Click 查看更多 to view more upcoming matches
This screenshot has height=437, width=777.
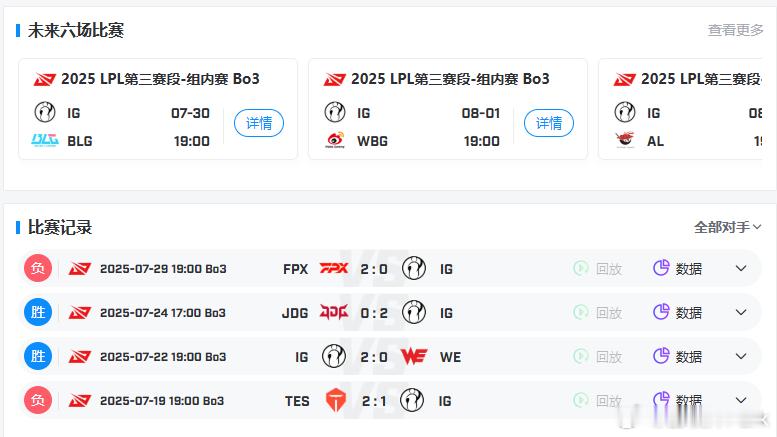[735, 30]
